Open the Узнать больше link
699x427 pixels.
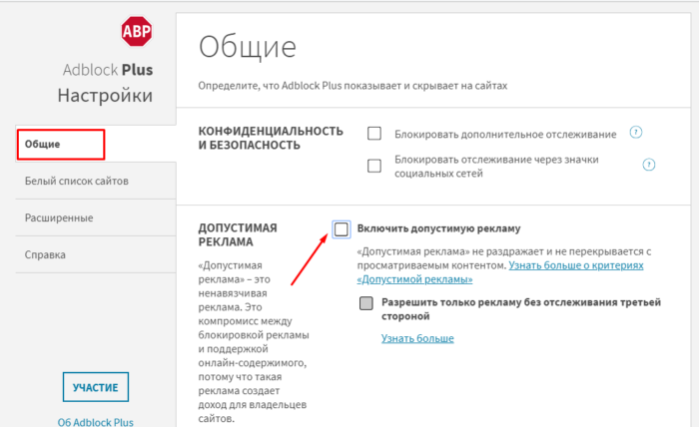click(x=417, y=338)
